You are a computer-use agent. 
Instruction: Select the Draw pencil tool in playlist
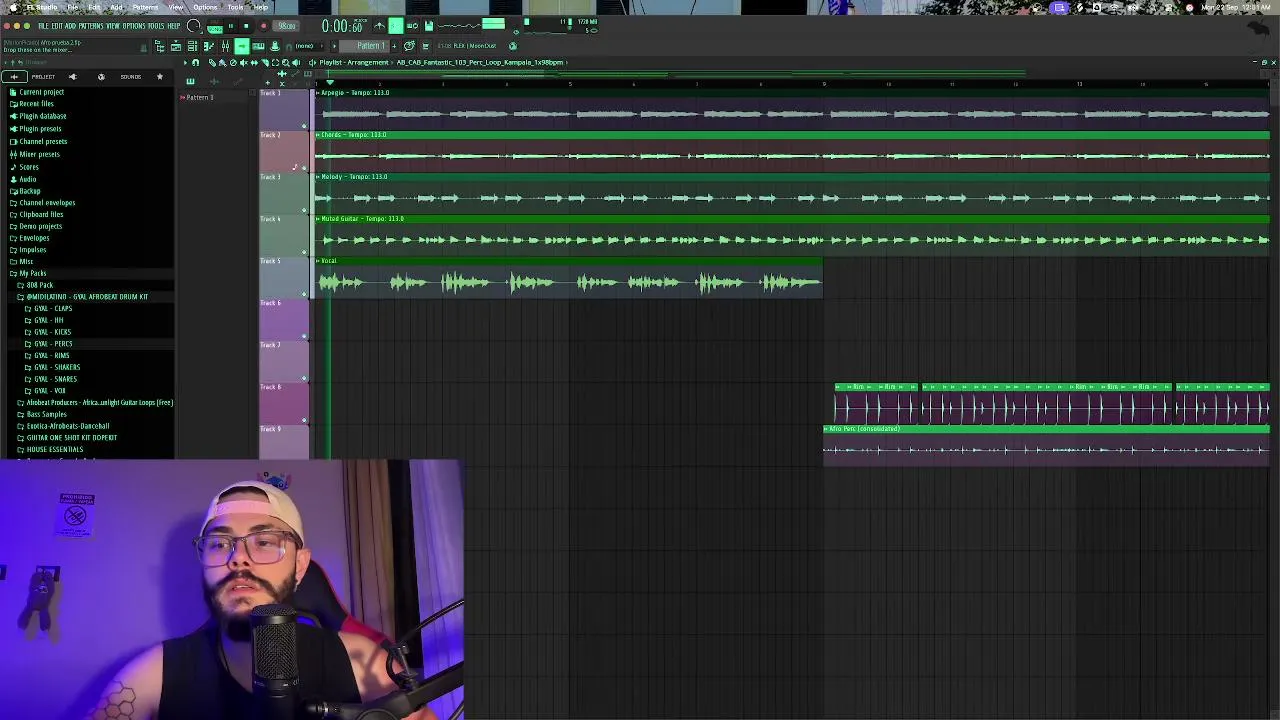click(x=212, y=62)
